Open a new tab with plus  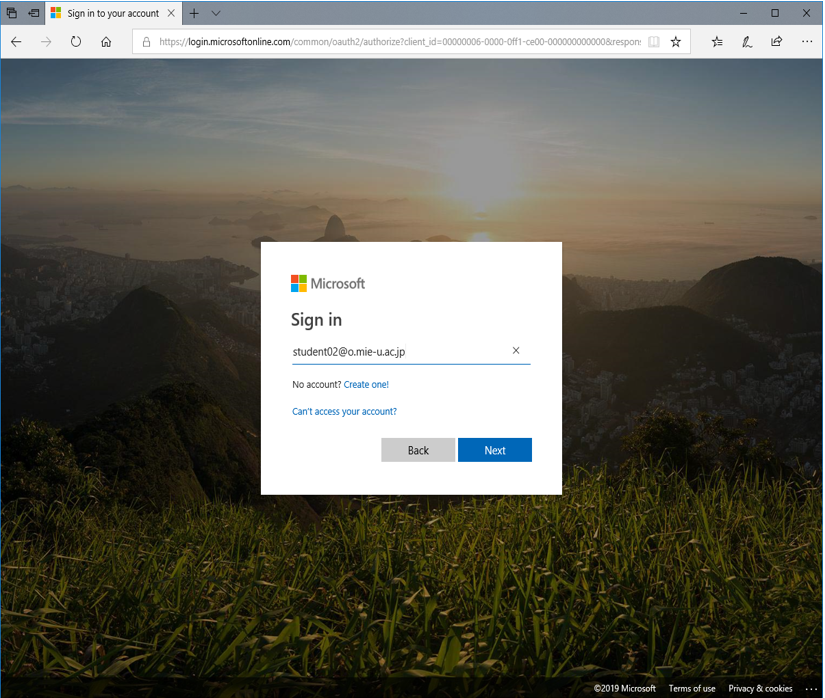(x=194, y=13)
